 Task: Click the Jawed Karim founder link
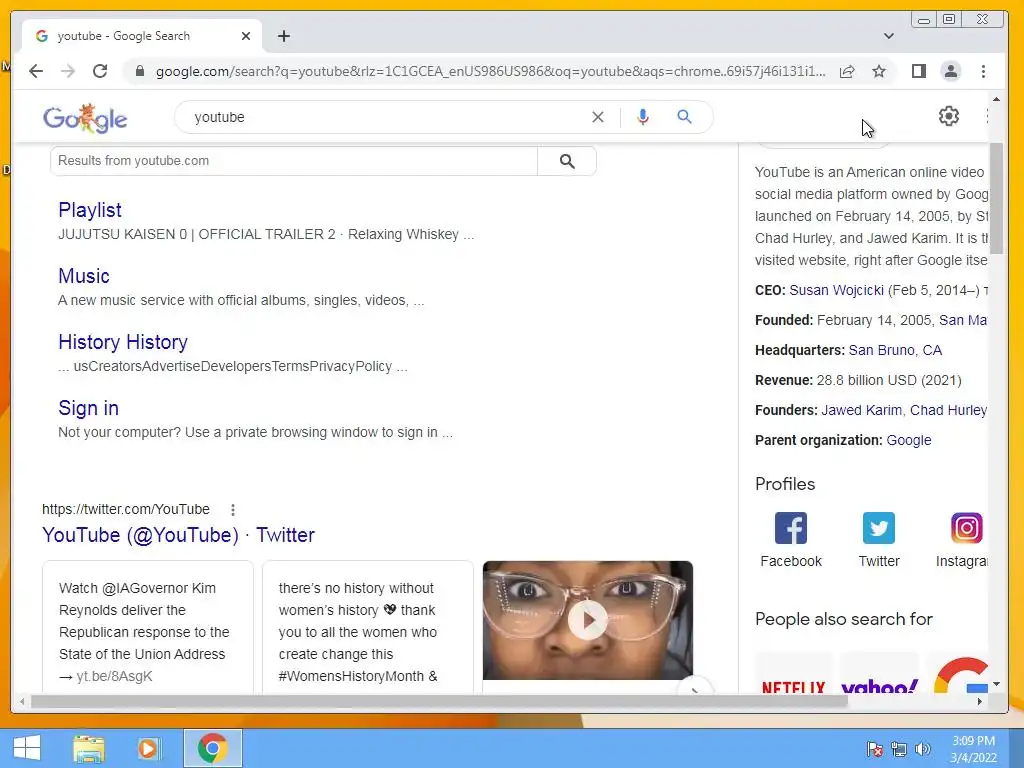tap(861, 410)
